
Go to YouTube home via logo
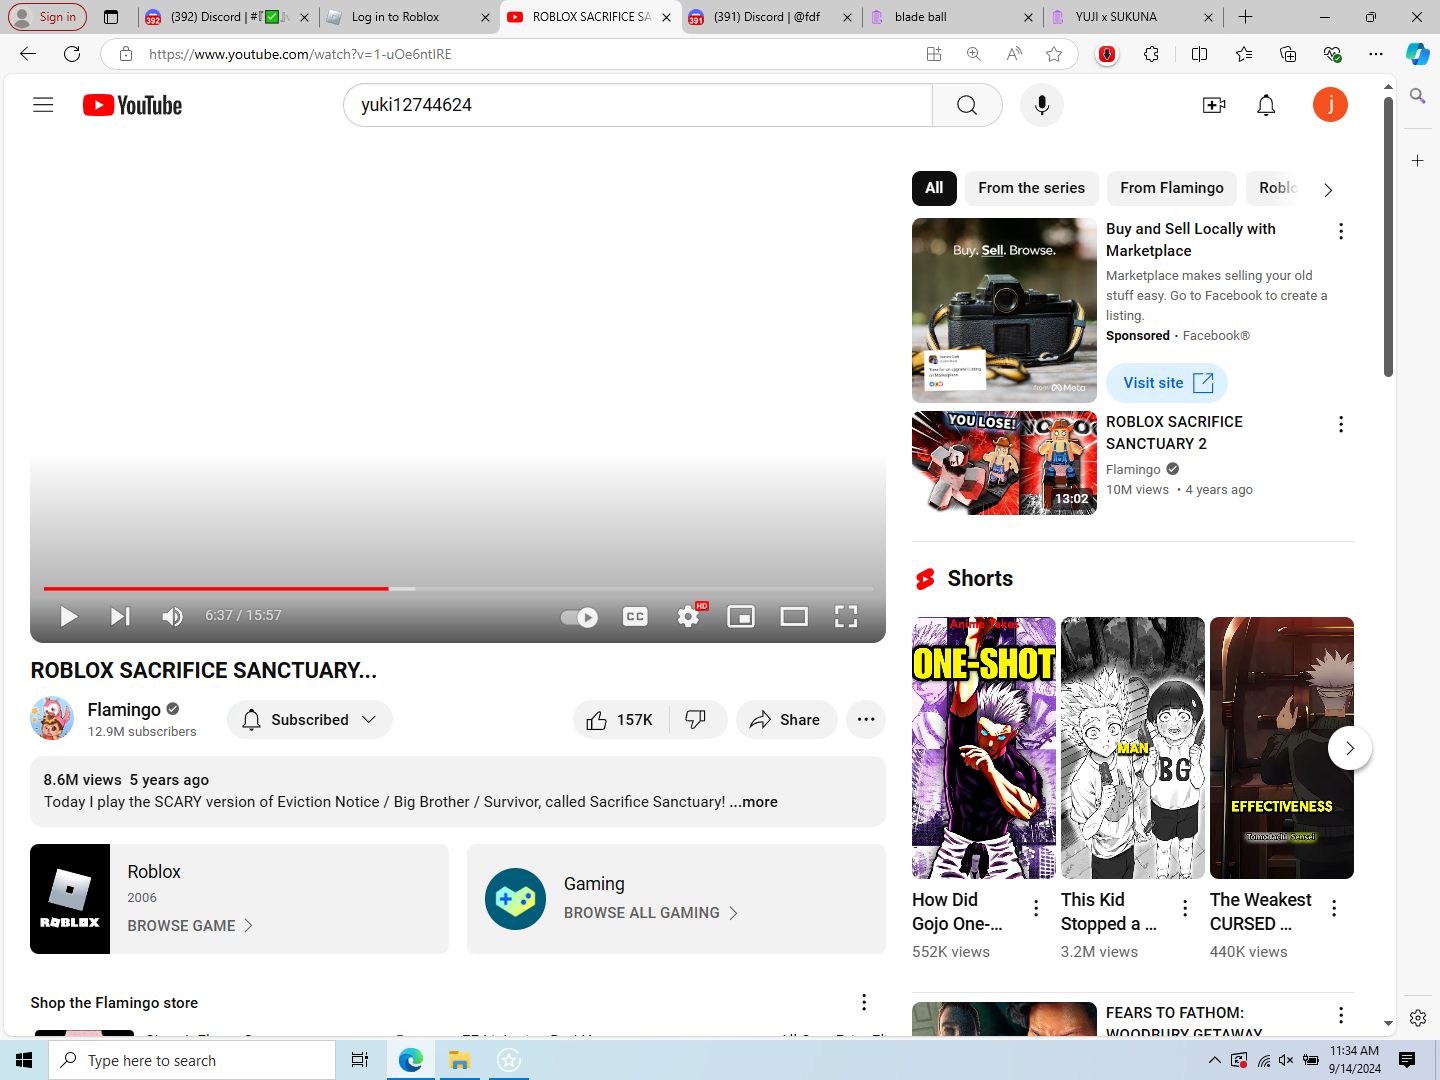pyautogui.click(x=132, y=105)
